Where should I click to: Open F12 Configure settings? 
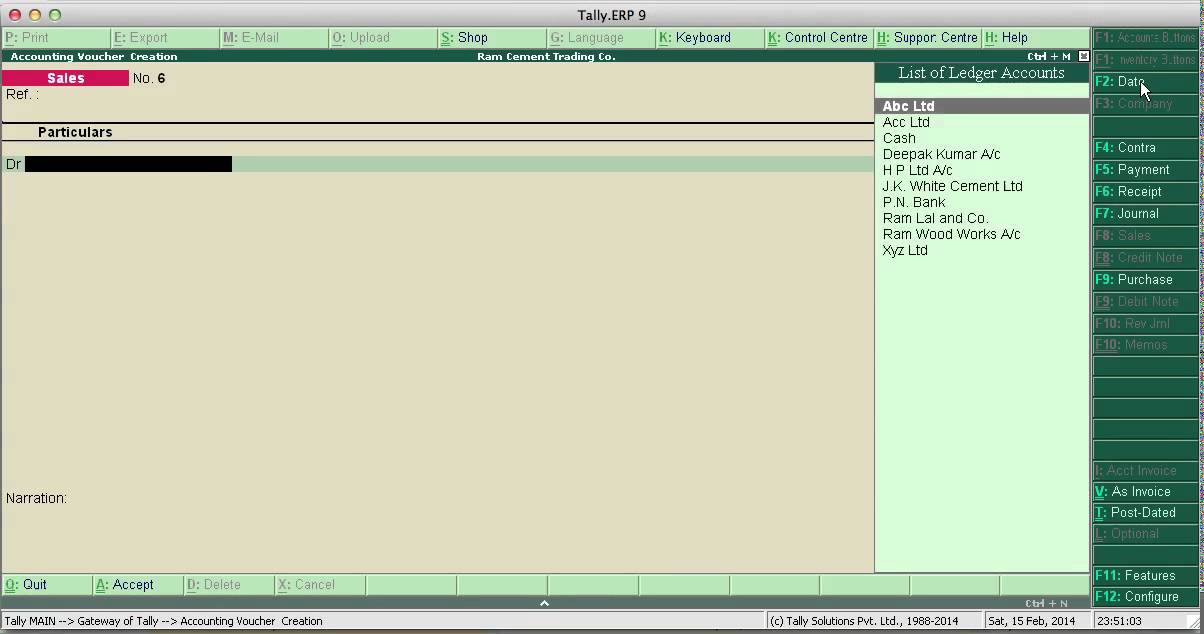coord(1145,597)
